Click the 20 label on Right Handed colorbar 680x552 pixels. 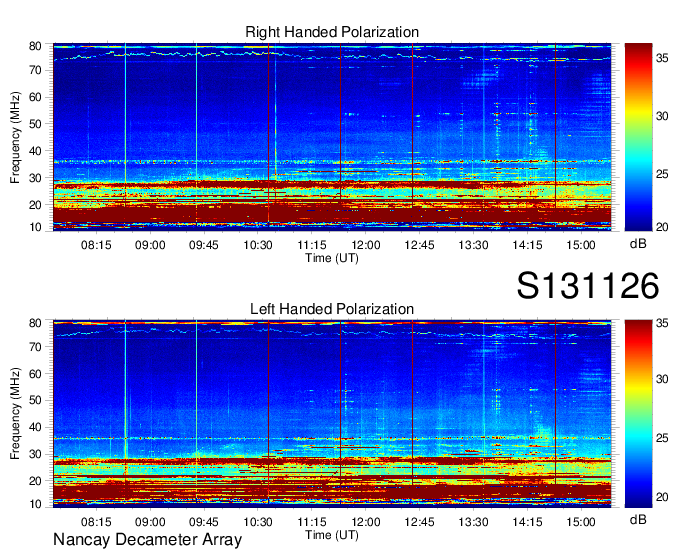pos(662,227)
